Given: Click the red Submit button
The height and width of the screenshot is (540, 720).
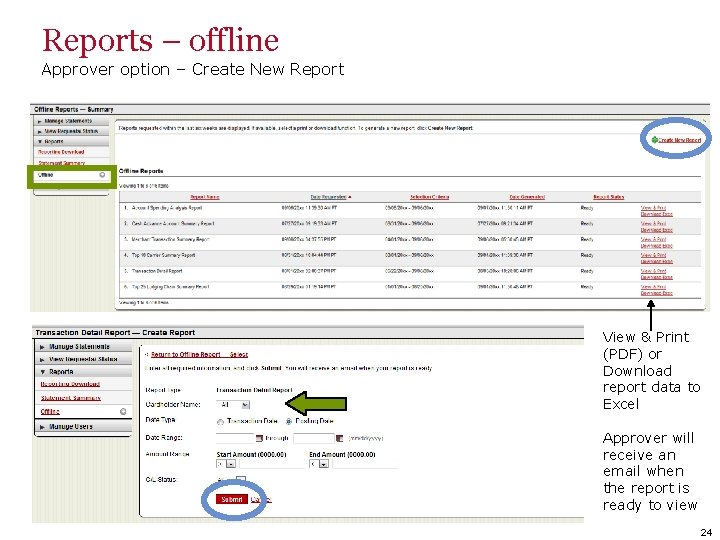Looking at the screenshot, I should [x=232, y=500].
